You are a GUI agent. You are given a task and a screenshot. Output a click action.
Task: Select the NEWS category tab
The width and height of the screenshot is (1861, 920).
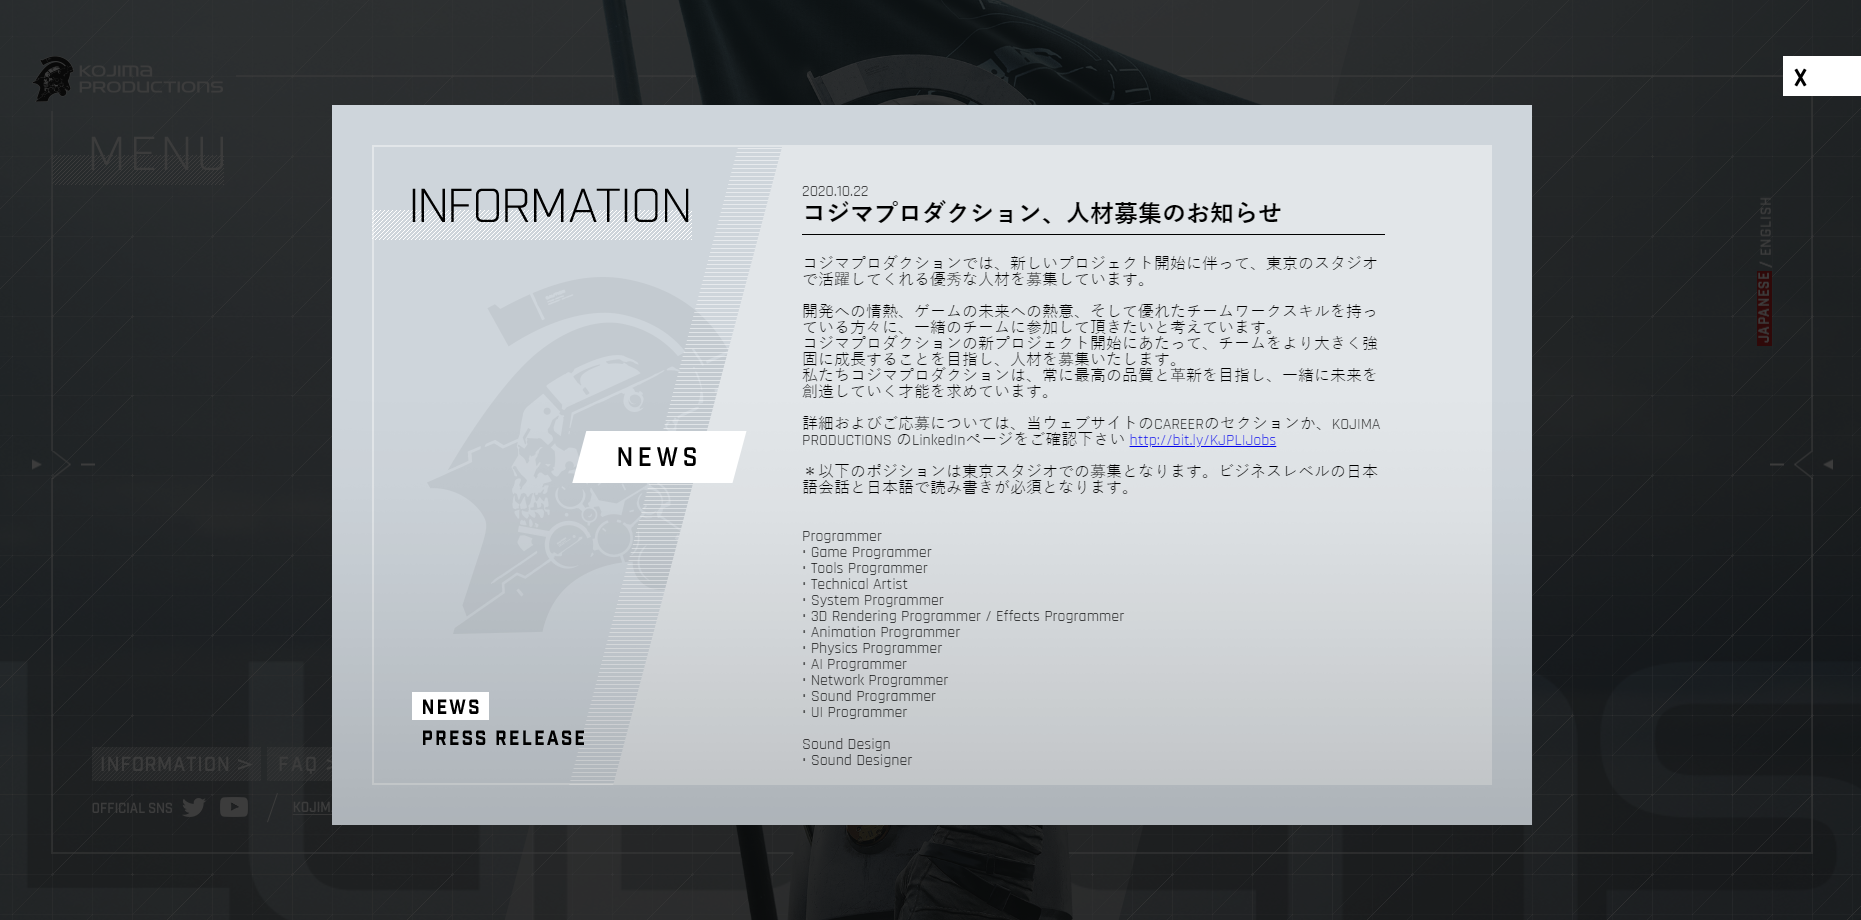click(x=450, y=706)
